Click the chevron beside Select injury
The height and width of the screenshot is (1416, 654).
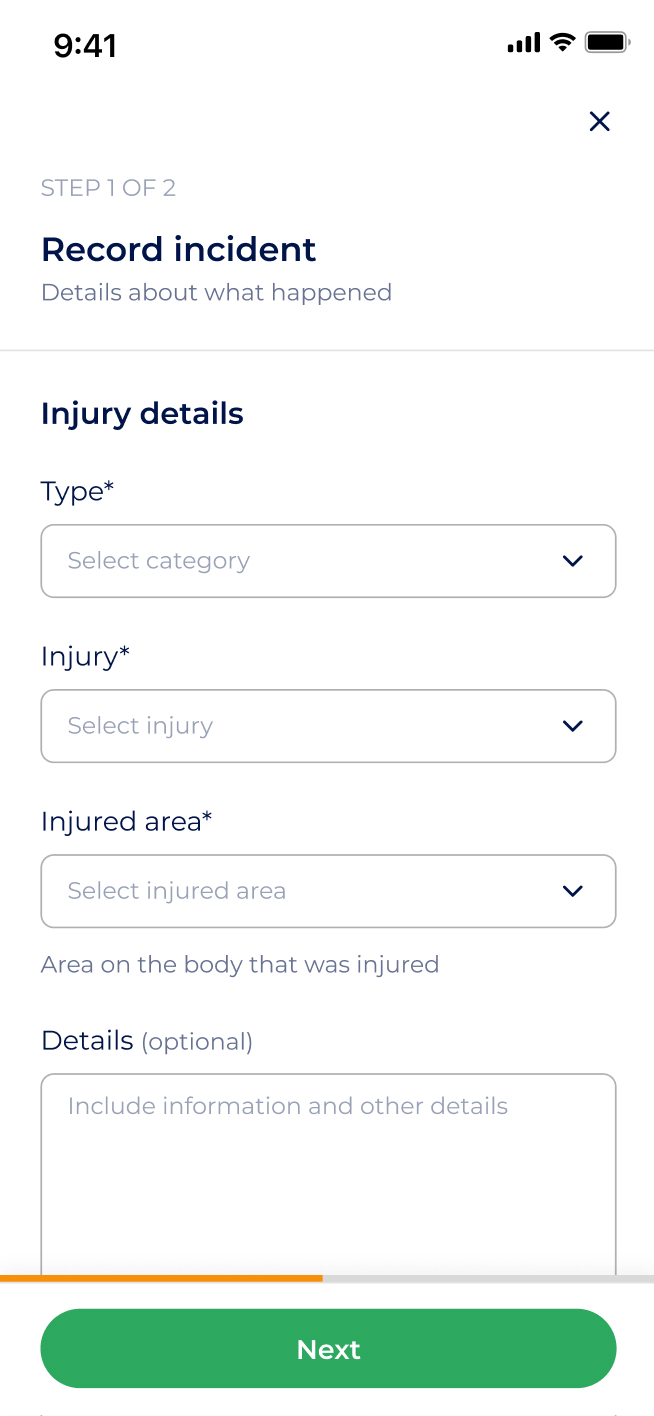573,726
